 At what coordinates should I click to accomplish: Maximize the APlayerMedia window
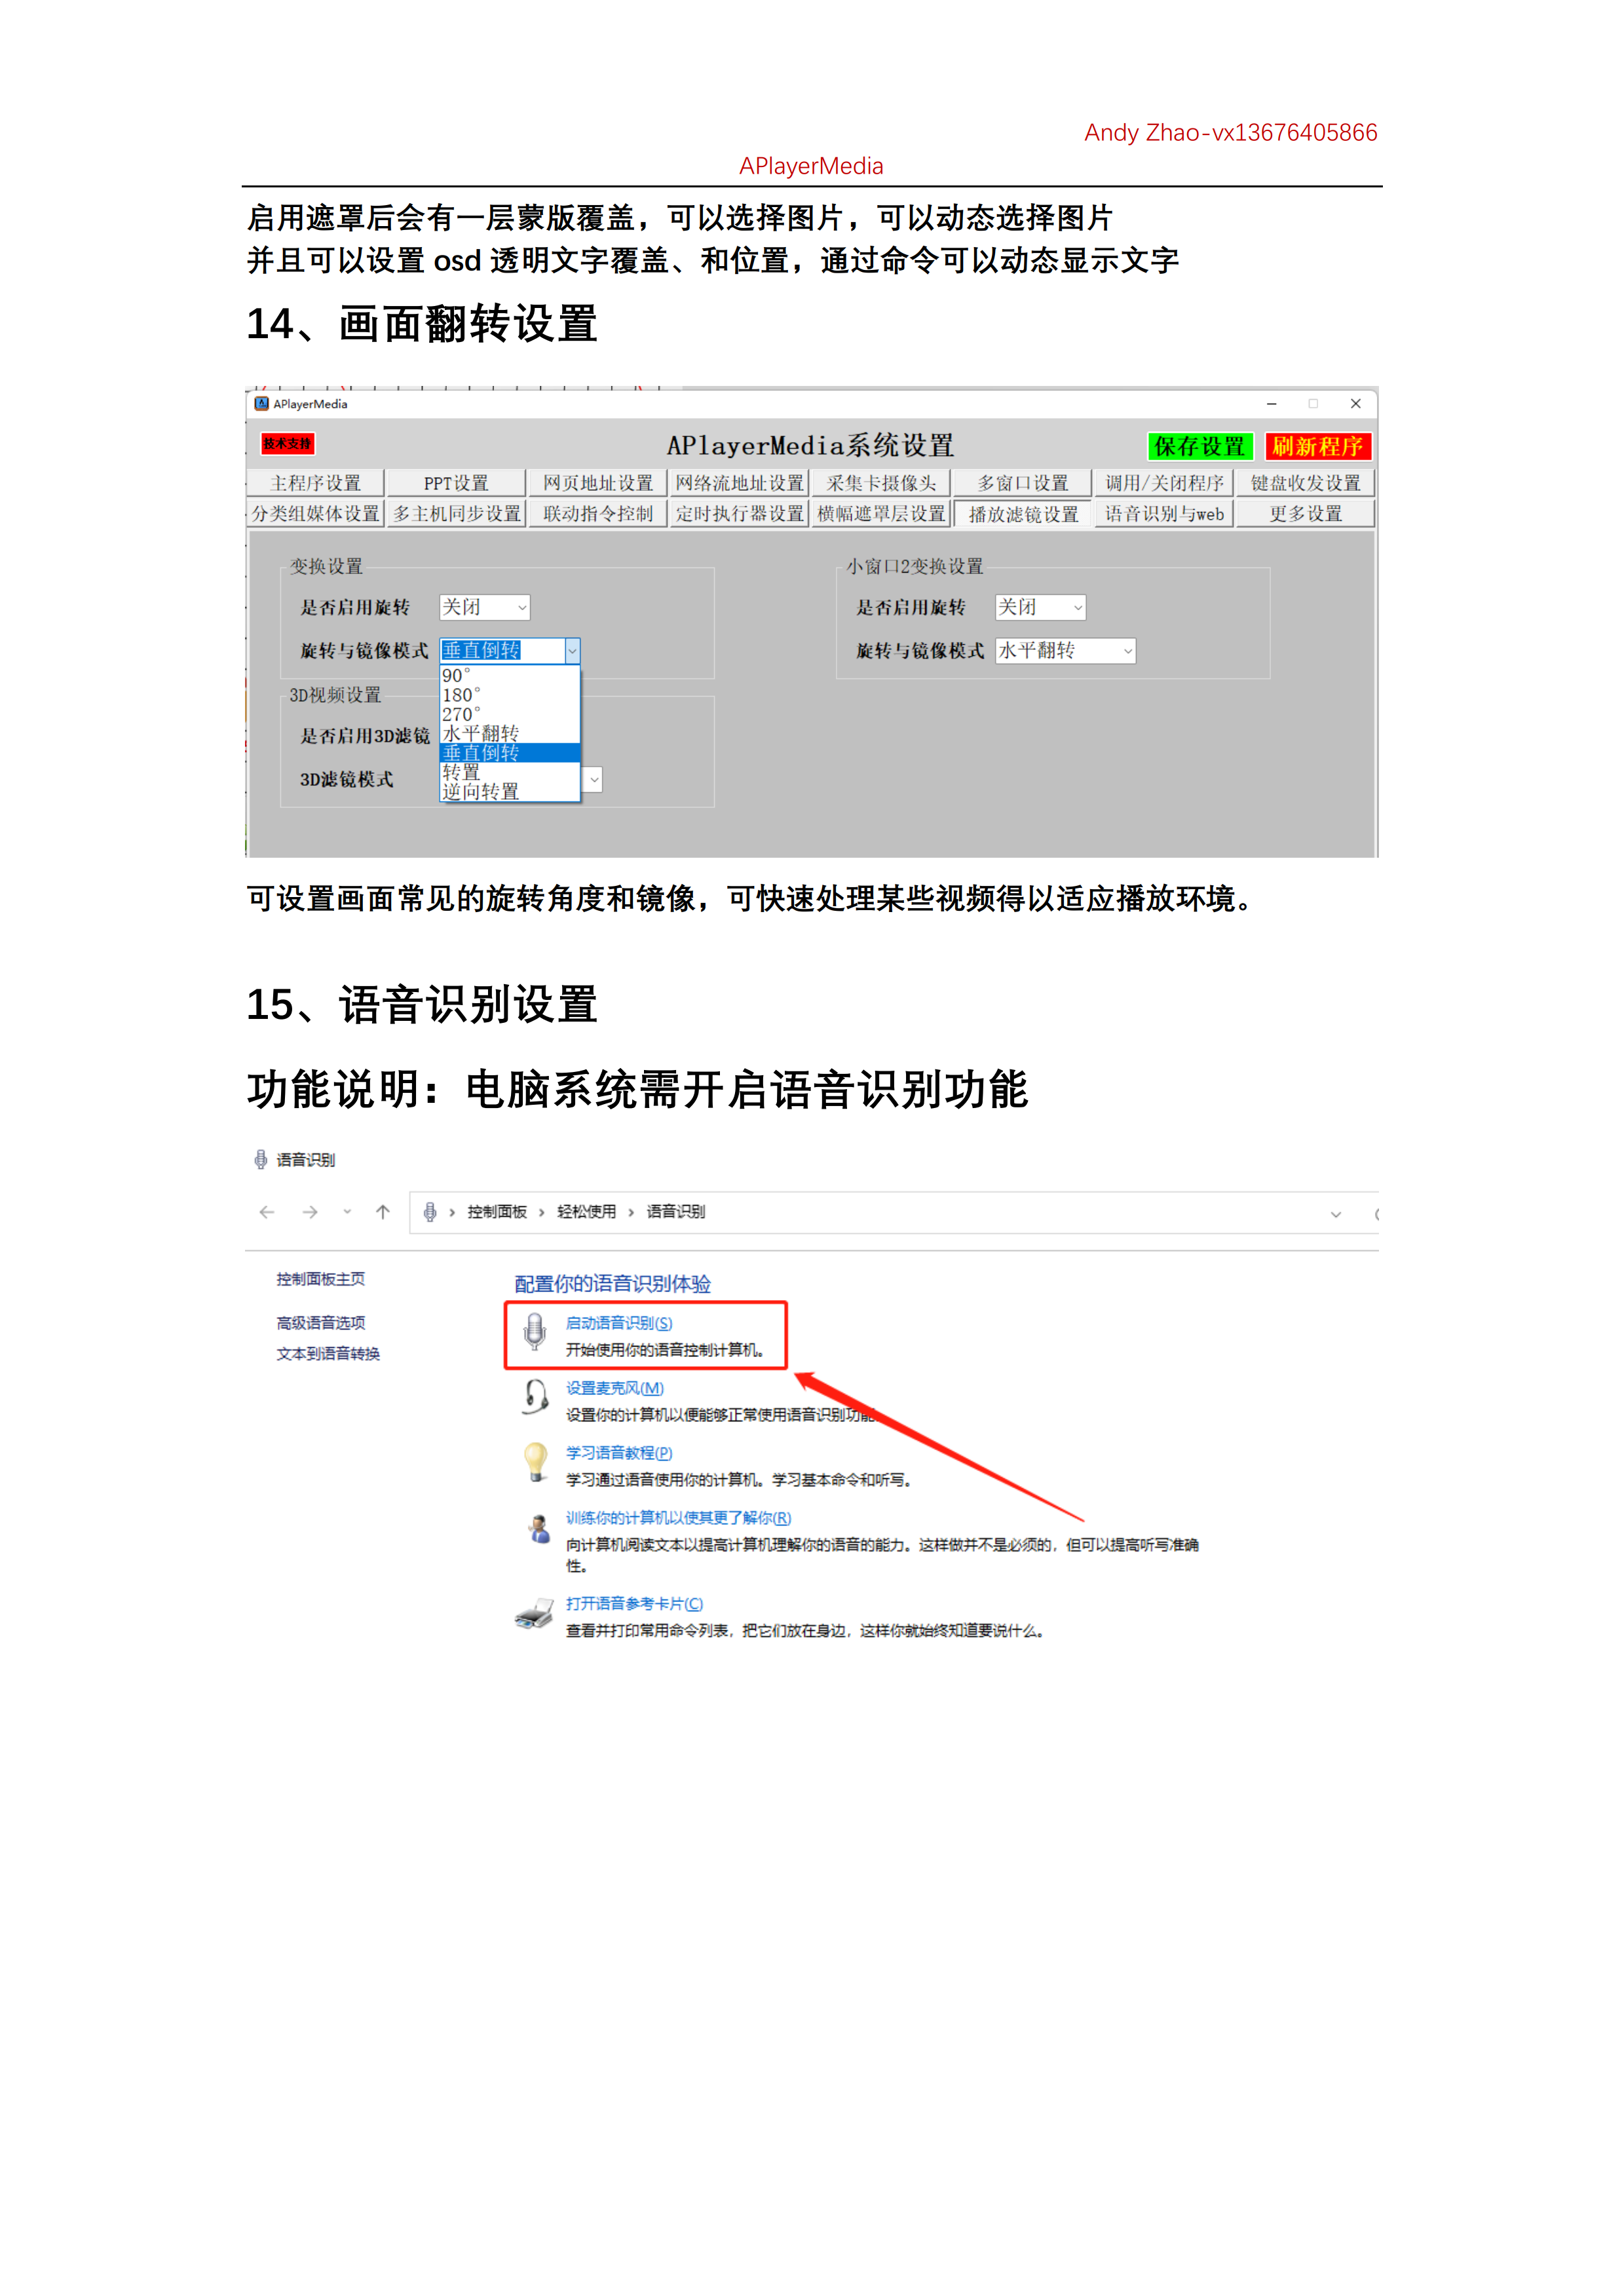[x=1313, y=404]
